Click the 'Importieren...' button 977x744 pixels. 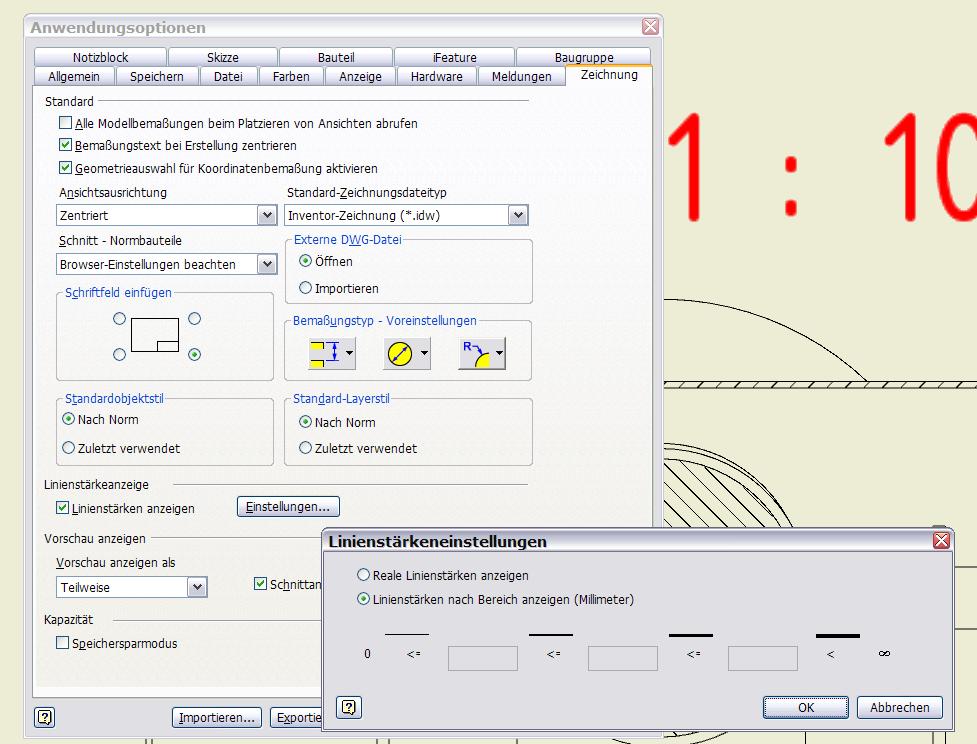click(x=217, y=717)
